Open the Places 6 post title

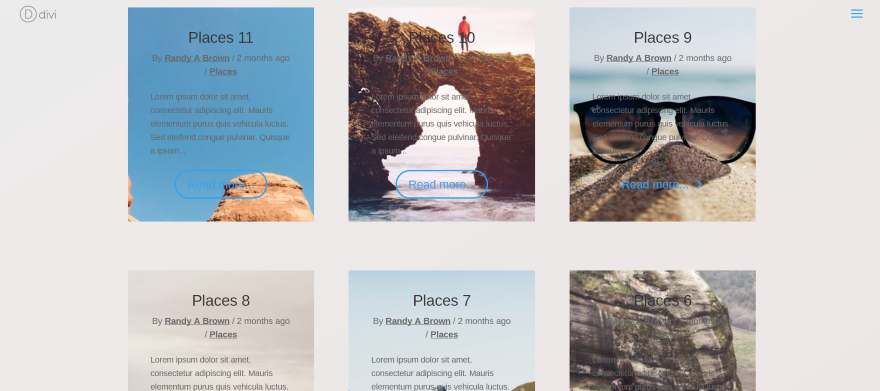coord(663,301)
